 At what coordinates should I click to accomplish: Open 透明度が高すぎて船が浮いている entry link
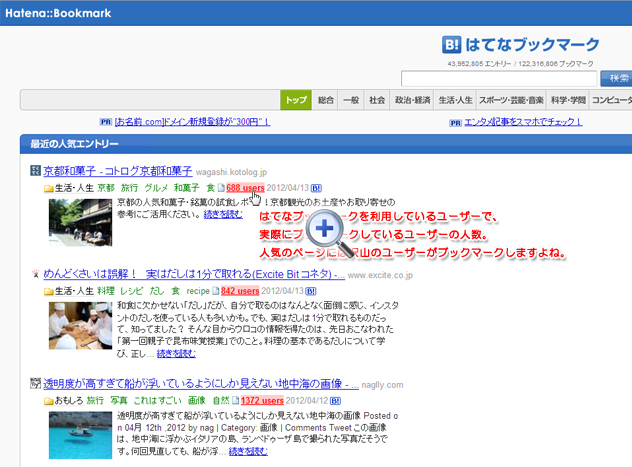pyautogui.click(x=201, y=384)
